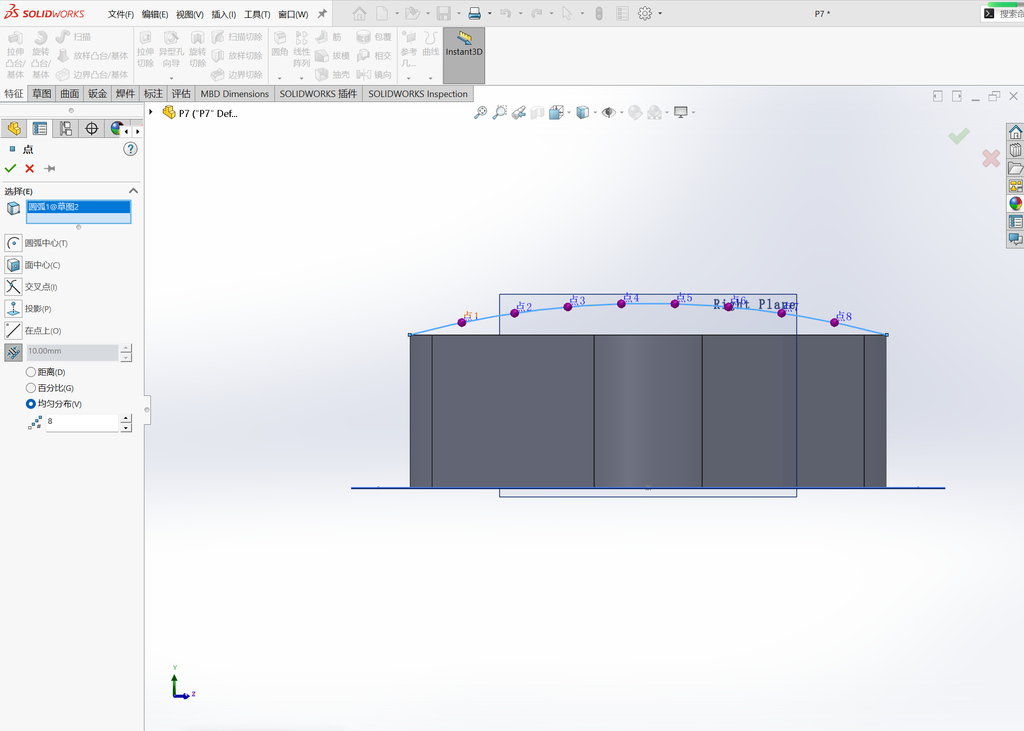The width and height of the screenshot is (1024, 731).
Task: Click the Zoom to Area view icon
Action: click(x=500, y=112)
